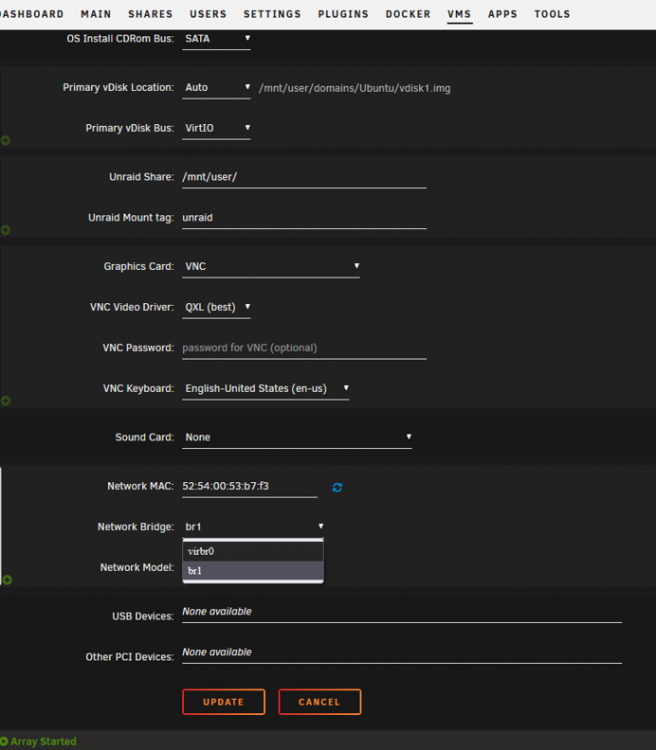The image size is (656, 750).
Task: Open the Graphics Card VNC dropdown
Action: tap(271, 267)
